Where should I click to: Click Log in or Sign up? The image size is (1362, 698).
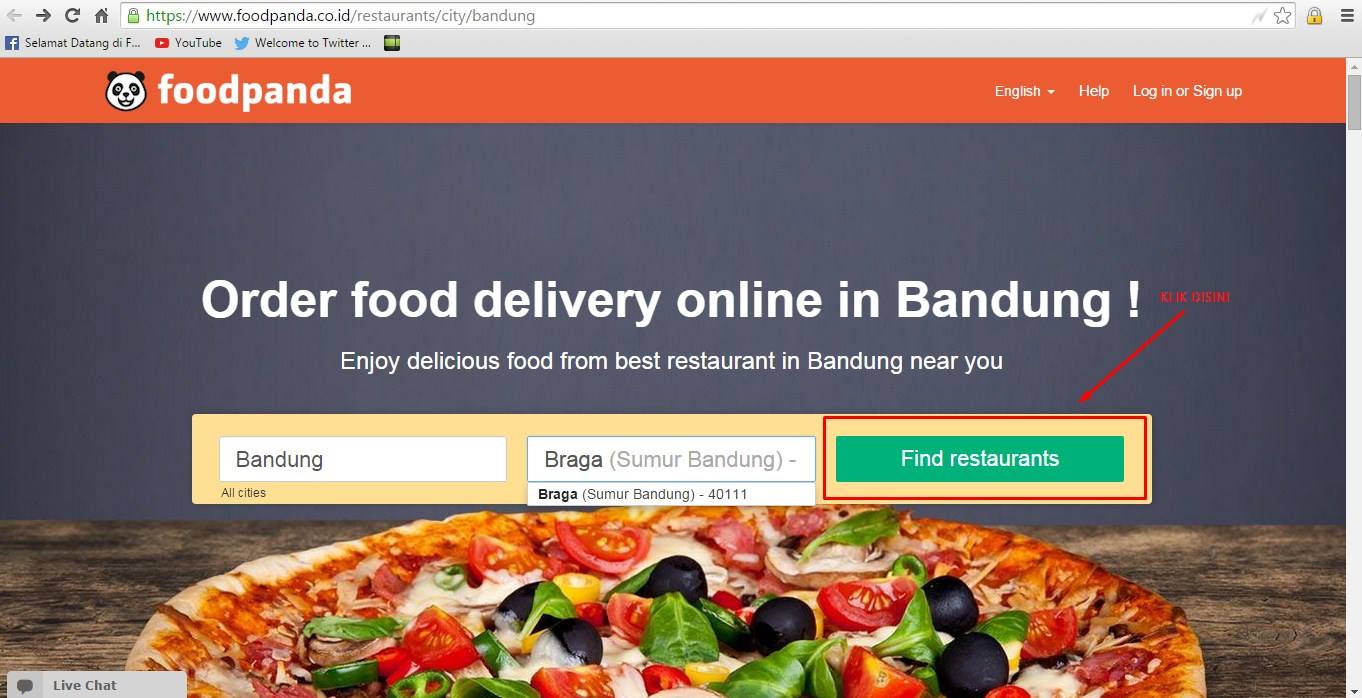1187,91
